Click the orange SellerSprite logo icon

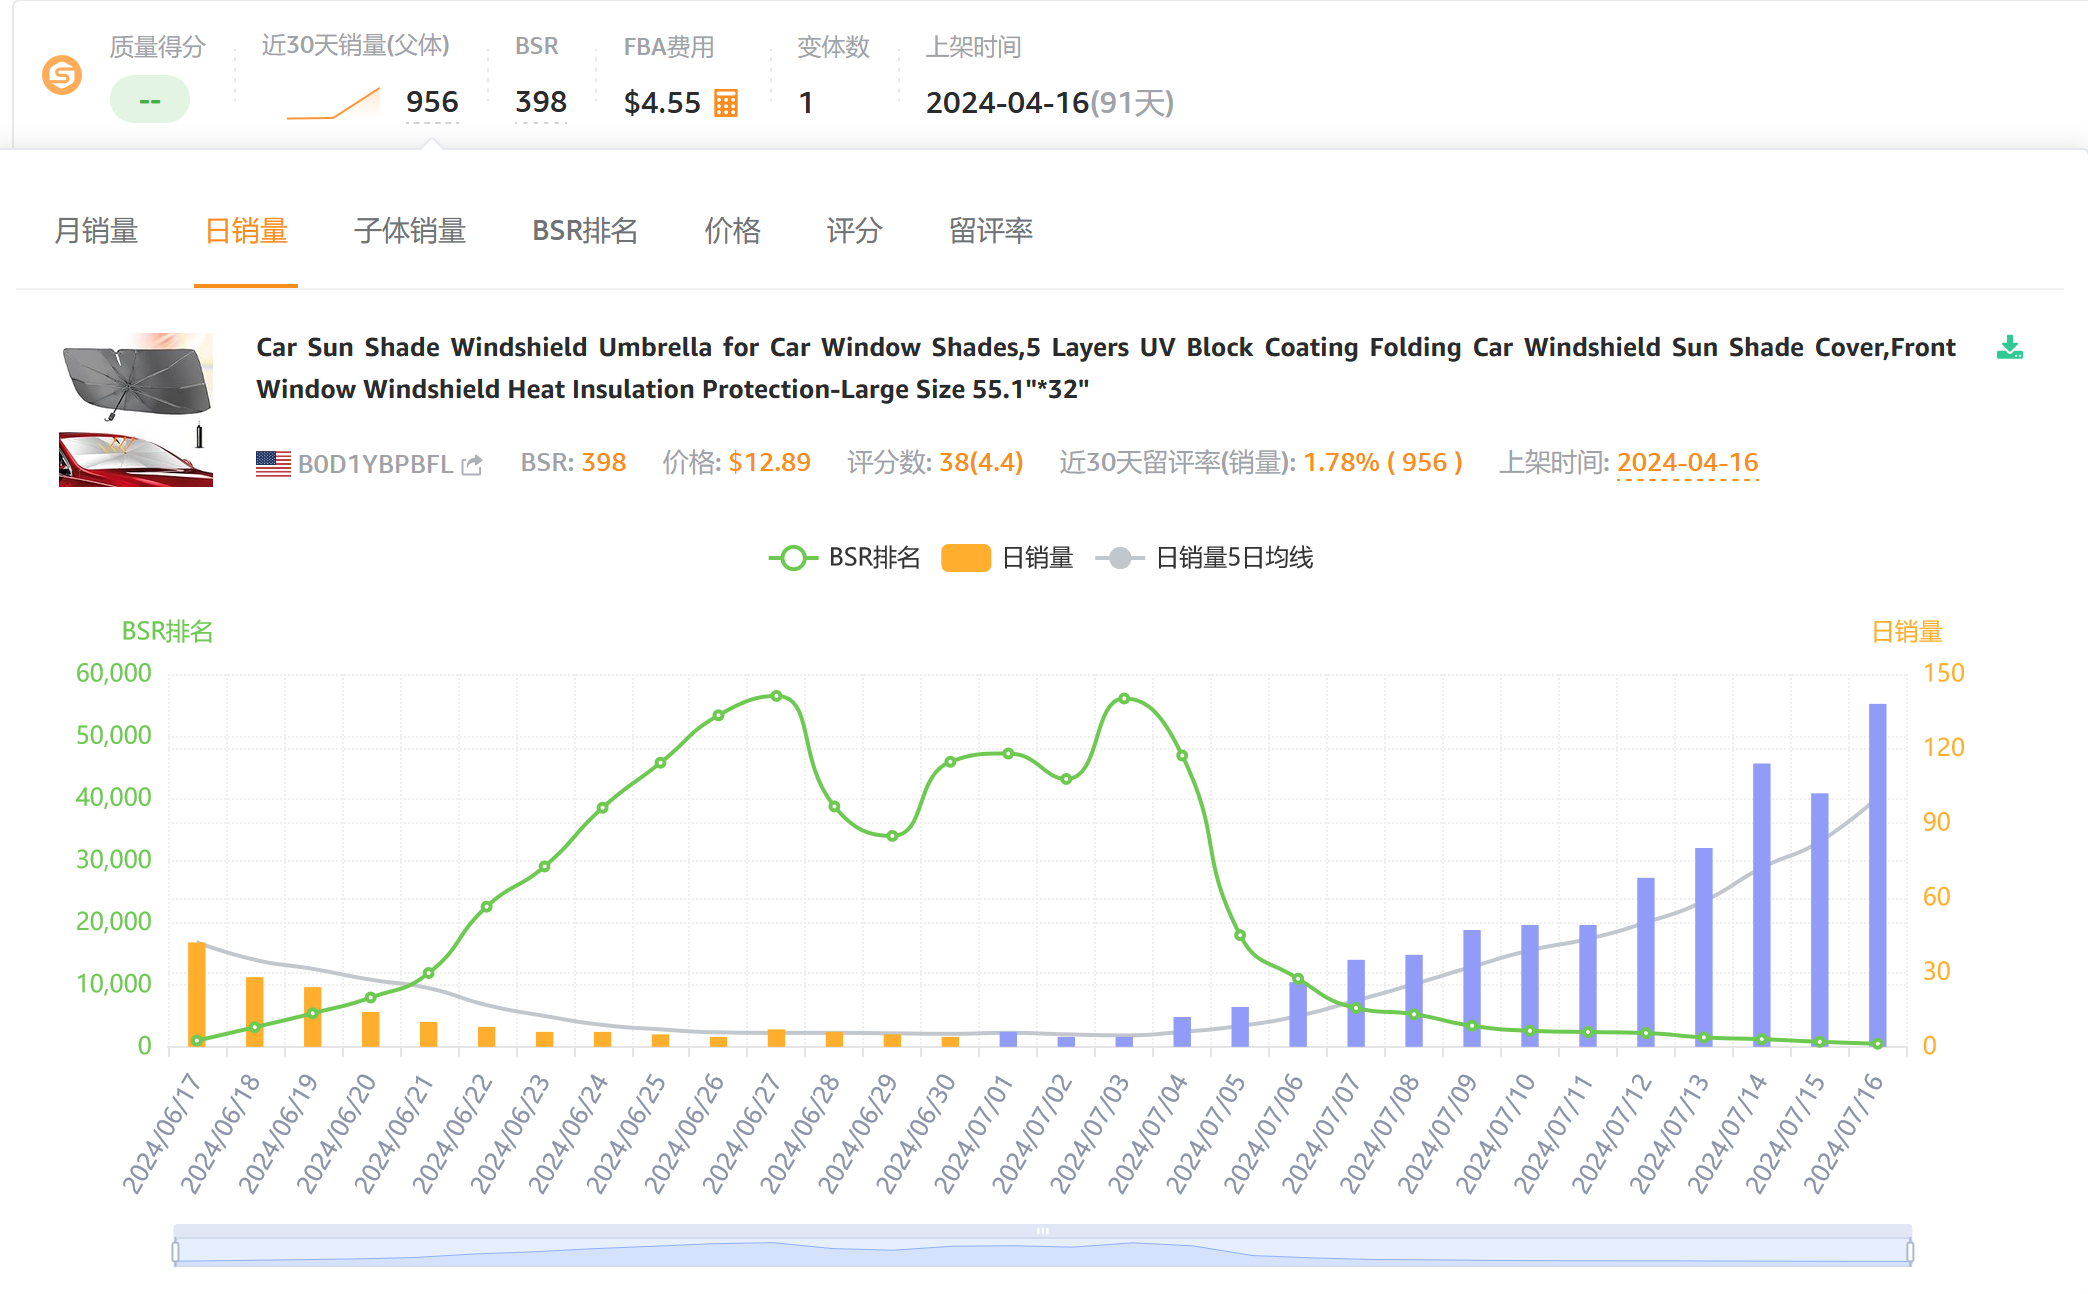[62, 75]
